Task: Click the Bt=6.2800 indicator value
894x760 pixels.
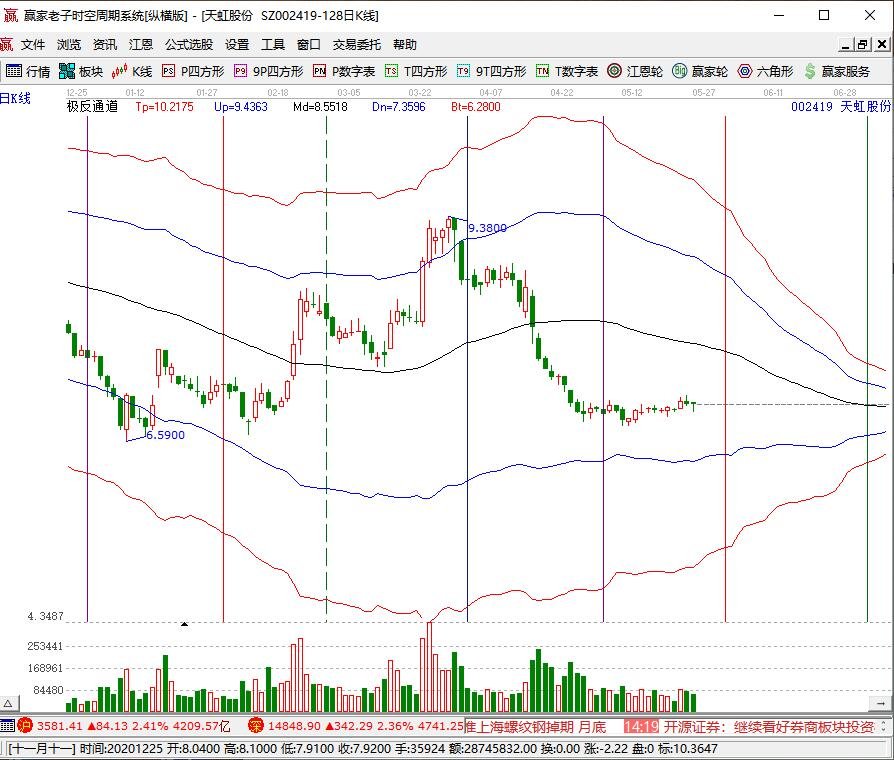Action: [476, 107]
